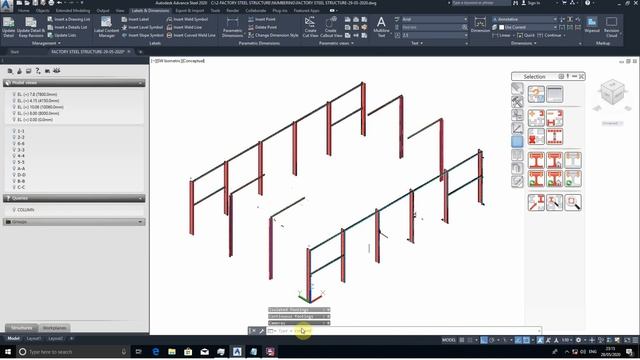Click the Create Cut View tool
Screen dimensions: 640x360
click(310, 27)
